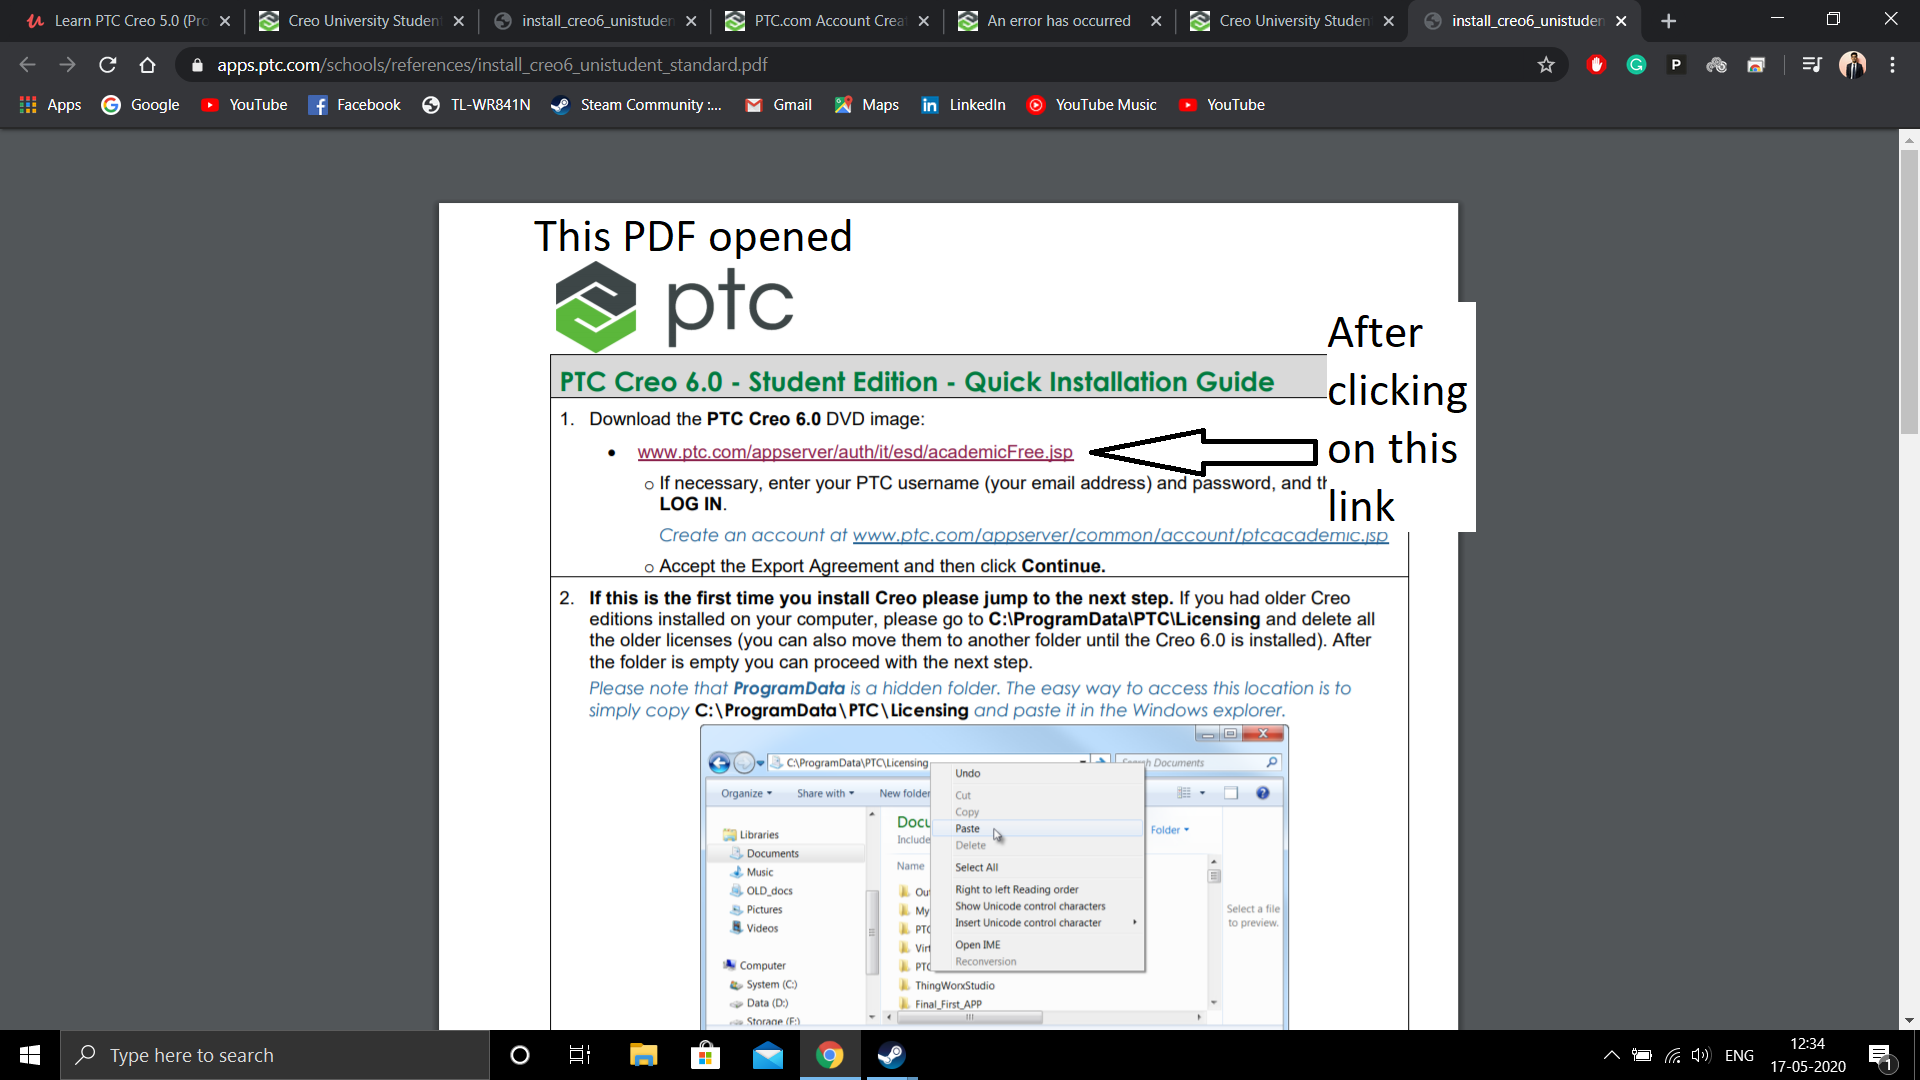Open Chrome's global media controls
Screen dimensions: 1920x1080
1811,64
